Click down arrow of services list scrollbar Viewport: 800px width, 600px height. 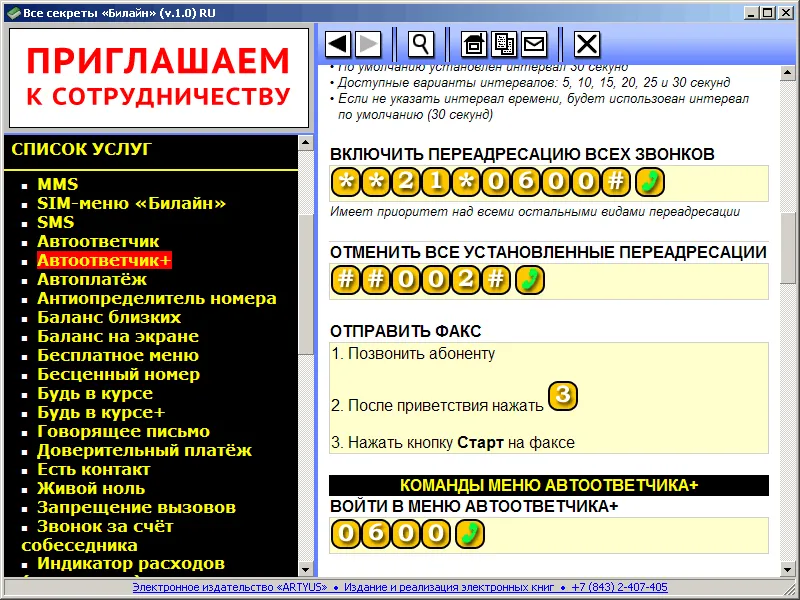[306, 569]
